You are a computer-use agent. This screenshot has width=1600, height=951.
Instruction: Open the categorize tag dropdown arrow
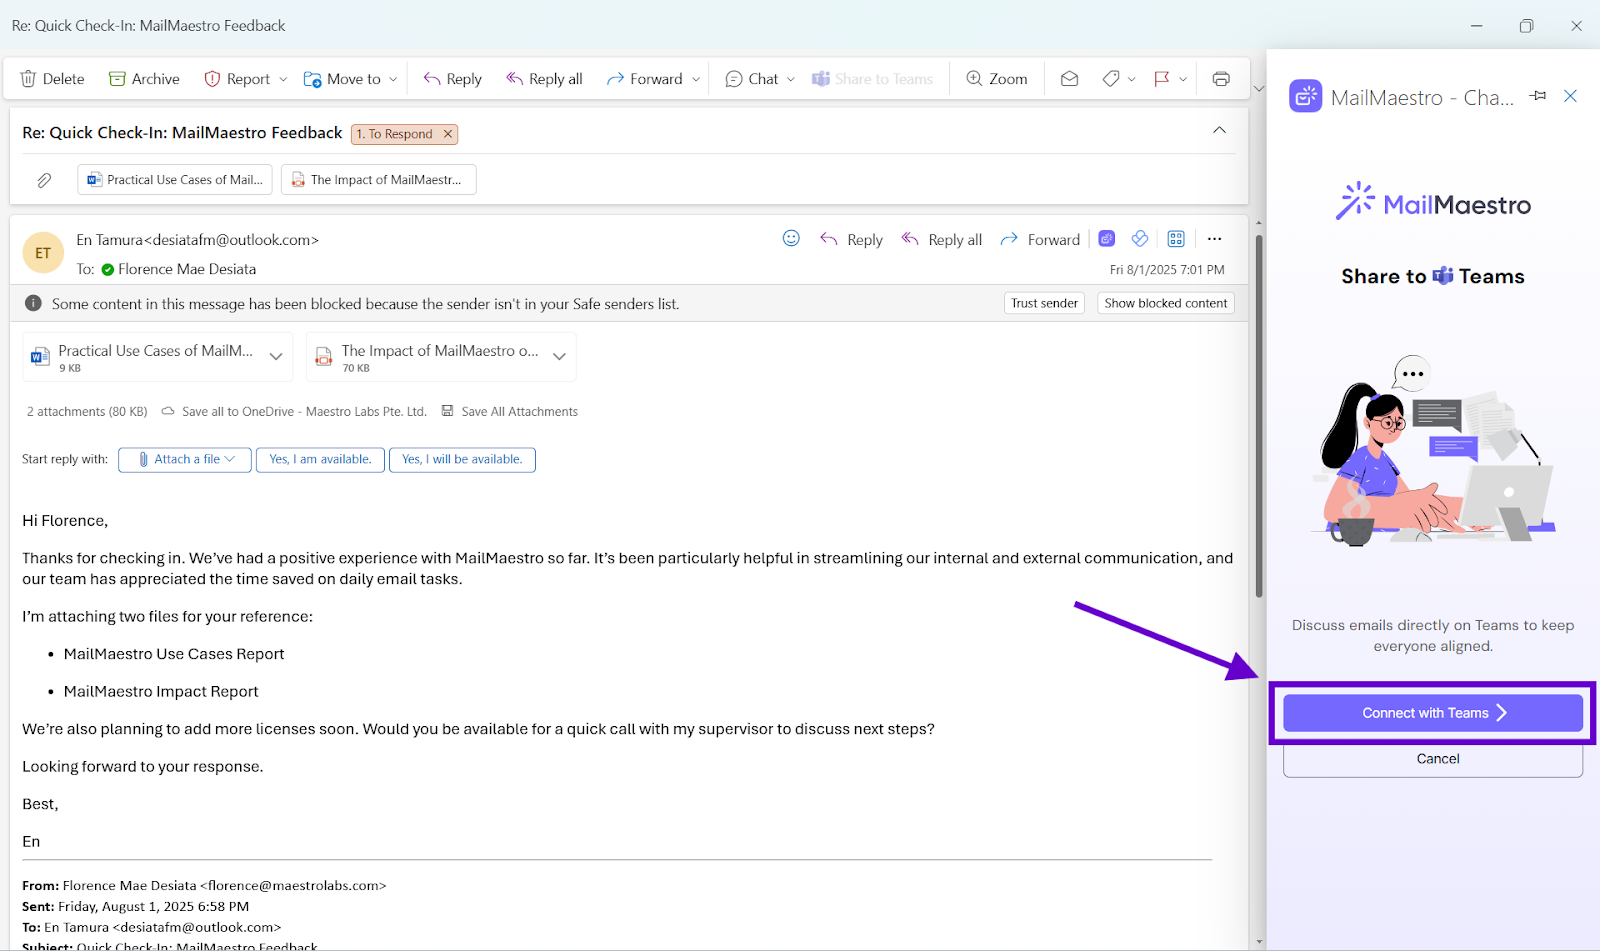tap(1132, 79)
